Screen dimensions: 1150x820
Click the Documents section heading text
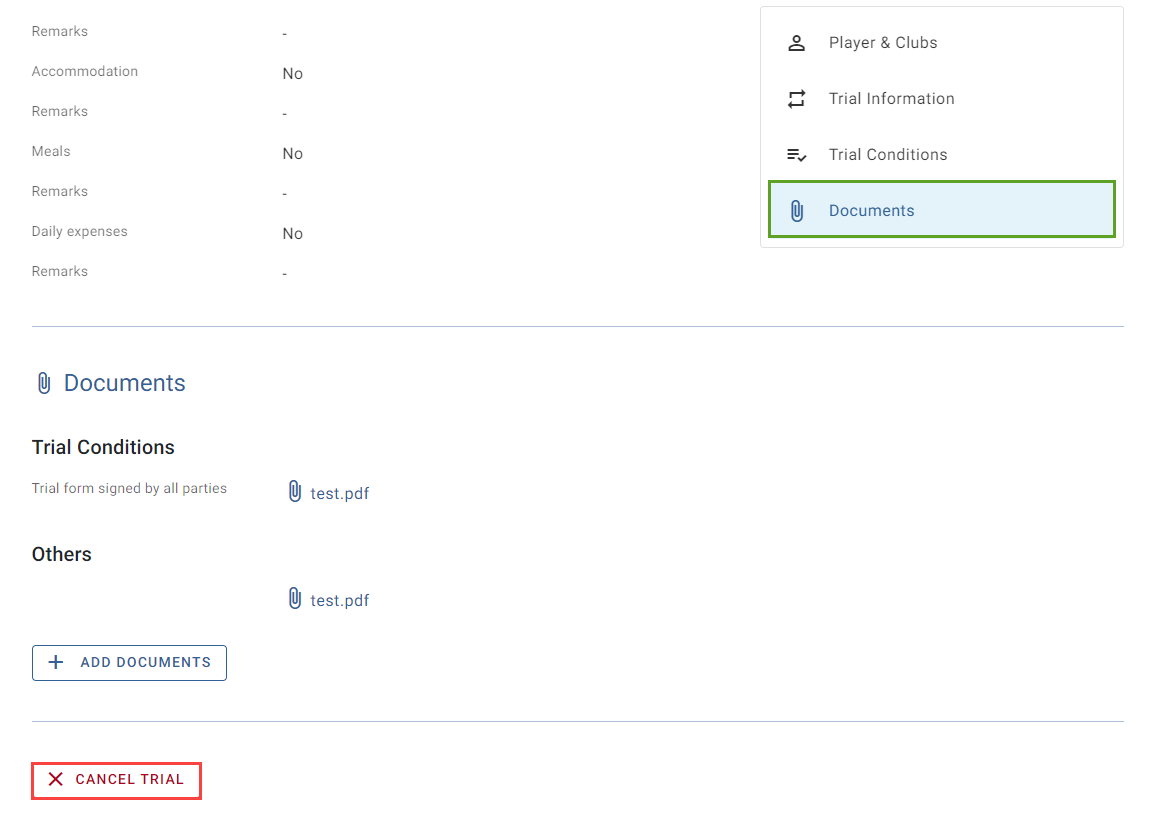125,383
